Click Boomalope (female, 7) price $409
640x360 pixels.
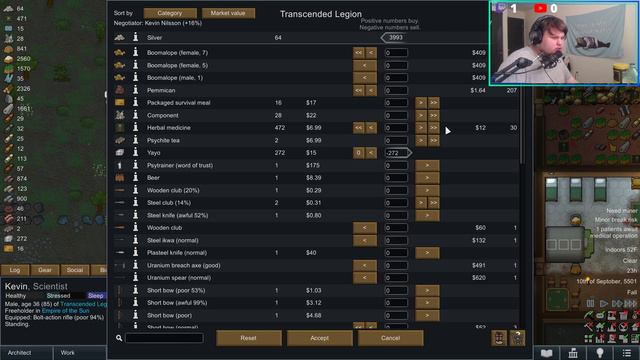pyautogui.click(x=478, y=53)
